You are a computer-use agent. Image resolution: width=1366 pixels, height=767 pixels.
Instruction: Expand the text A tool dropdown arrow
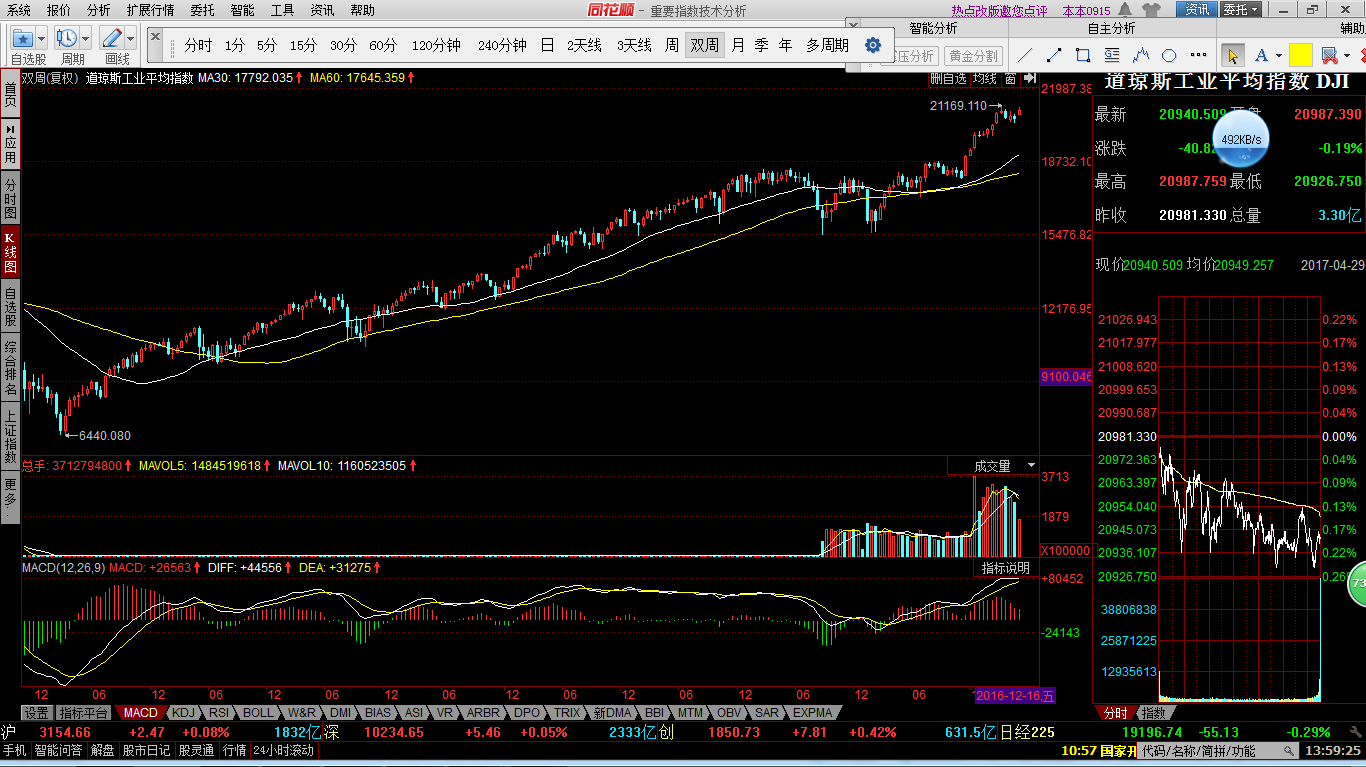(x=1278, y=56)
